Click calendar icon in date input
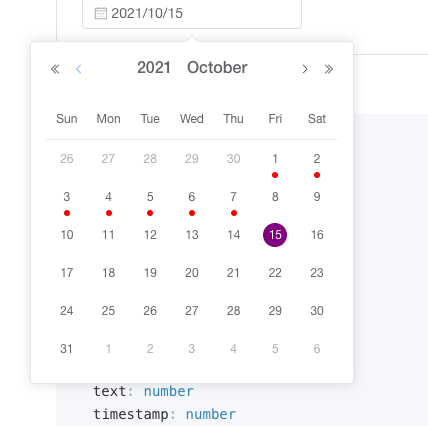Image resolution: width=428 pixels, height=426 pixels. tap(101, 13)
